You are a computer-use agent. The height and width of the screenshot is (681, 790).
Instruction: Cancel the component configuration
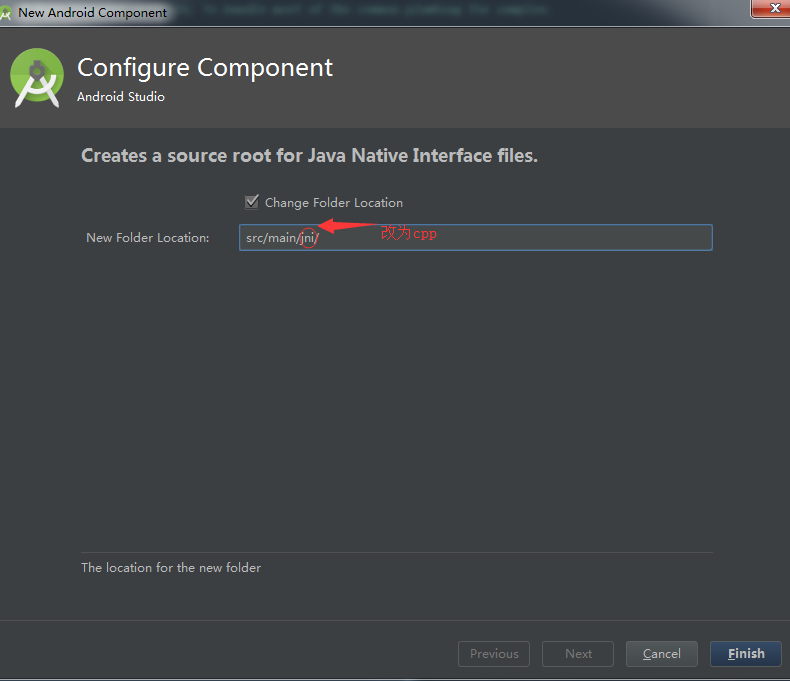[661, 654]
